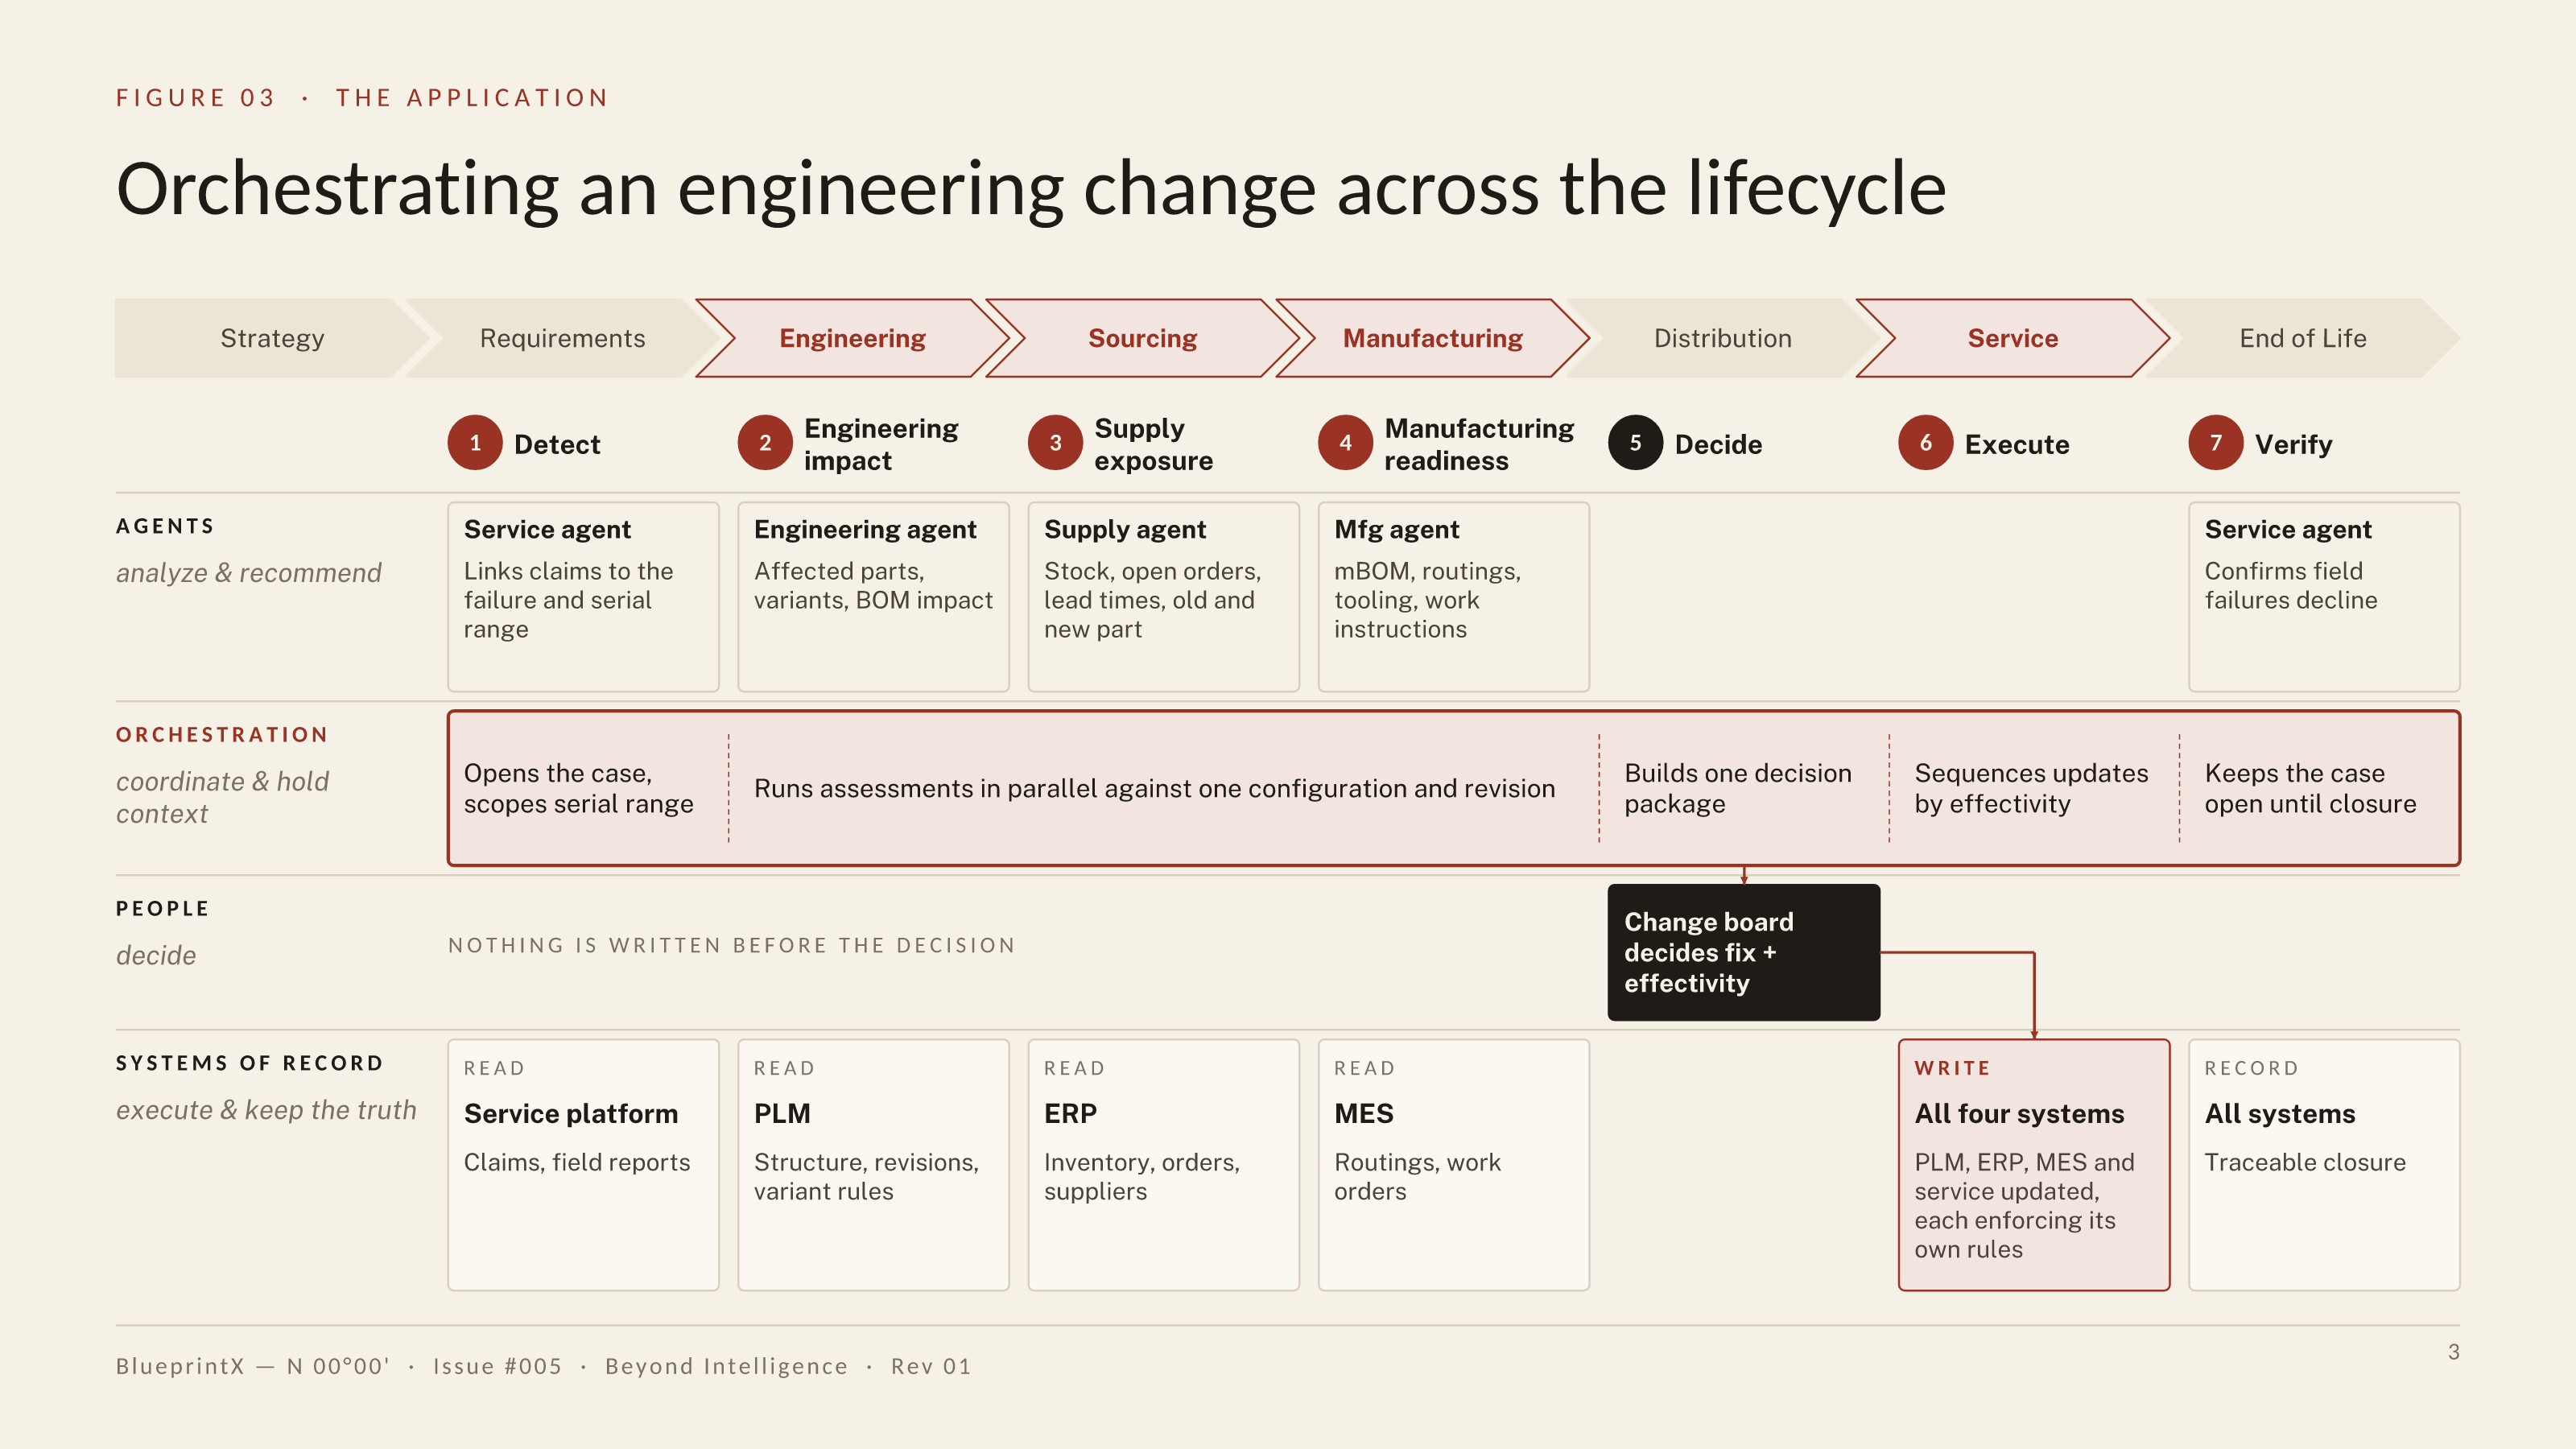2576x1449 pixels.
Task: Click the step 2 Engineering impact circle
Action: [765, 443]
